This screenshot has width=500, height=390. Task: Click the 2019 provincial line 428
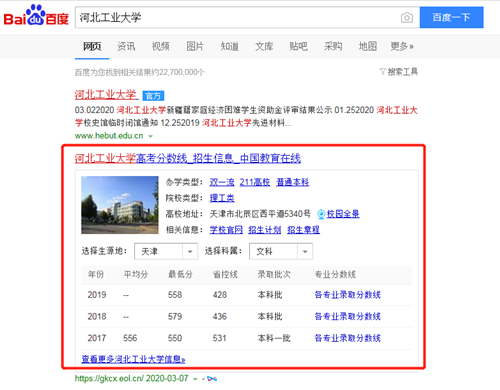coord(220,295)
